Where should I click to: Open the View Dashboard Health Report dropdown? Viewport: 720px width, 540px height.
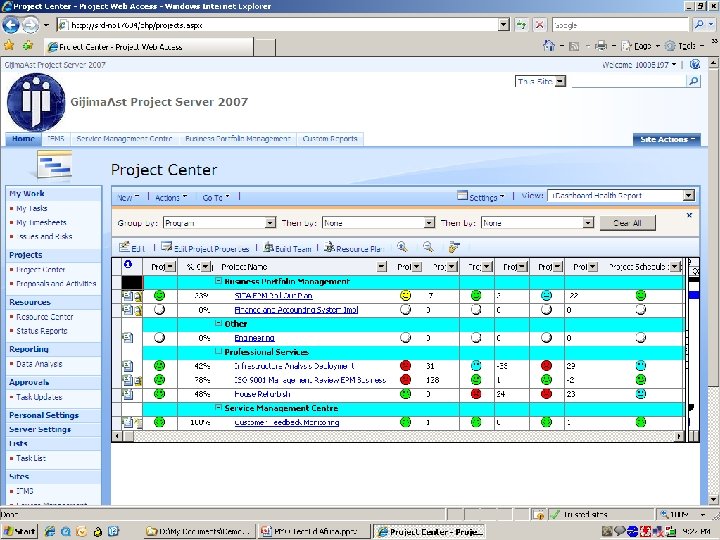(x=688, y=196)
